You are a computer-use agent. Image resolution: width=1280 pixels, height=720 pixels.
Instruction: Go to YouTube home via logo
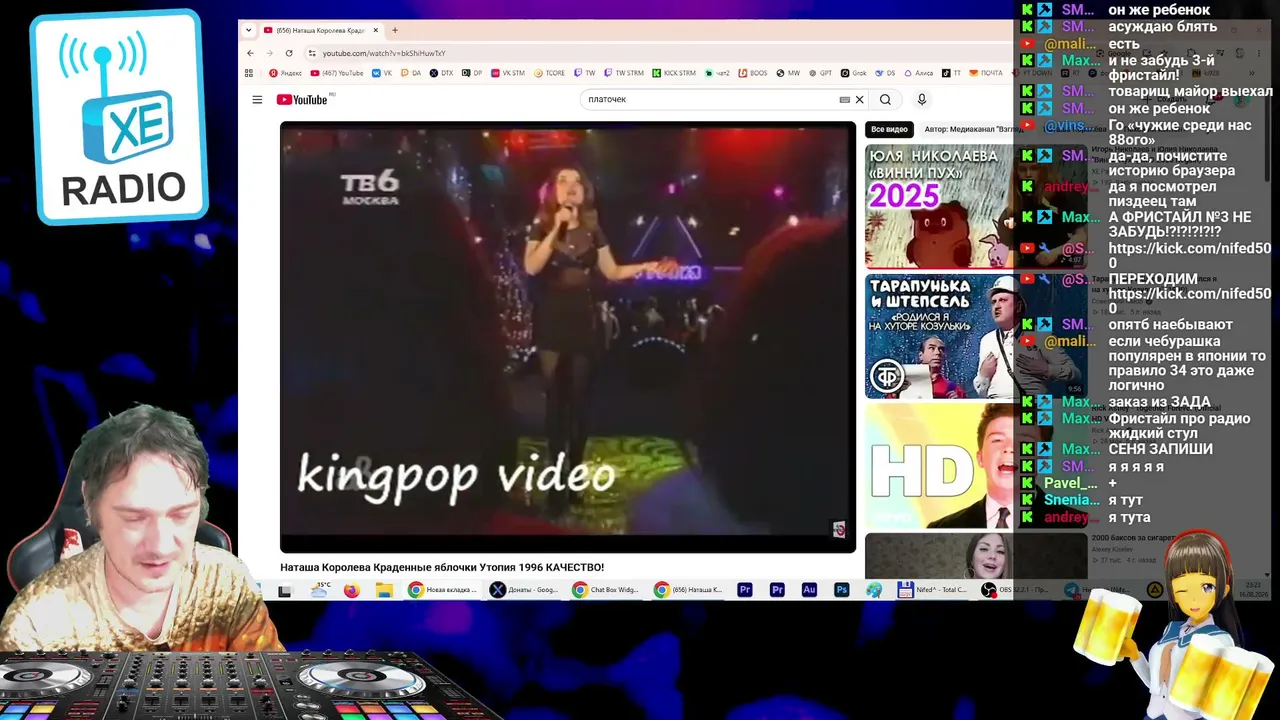point(302,99)
